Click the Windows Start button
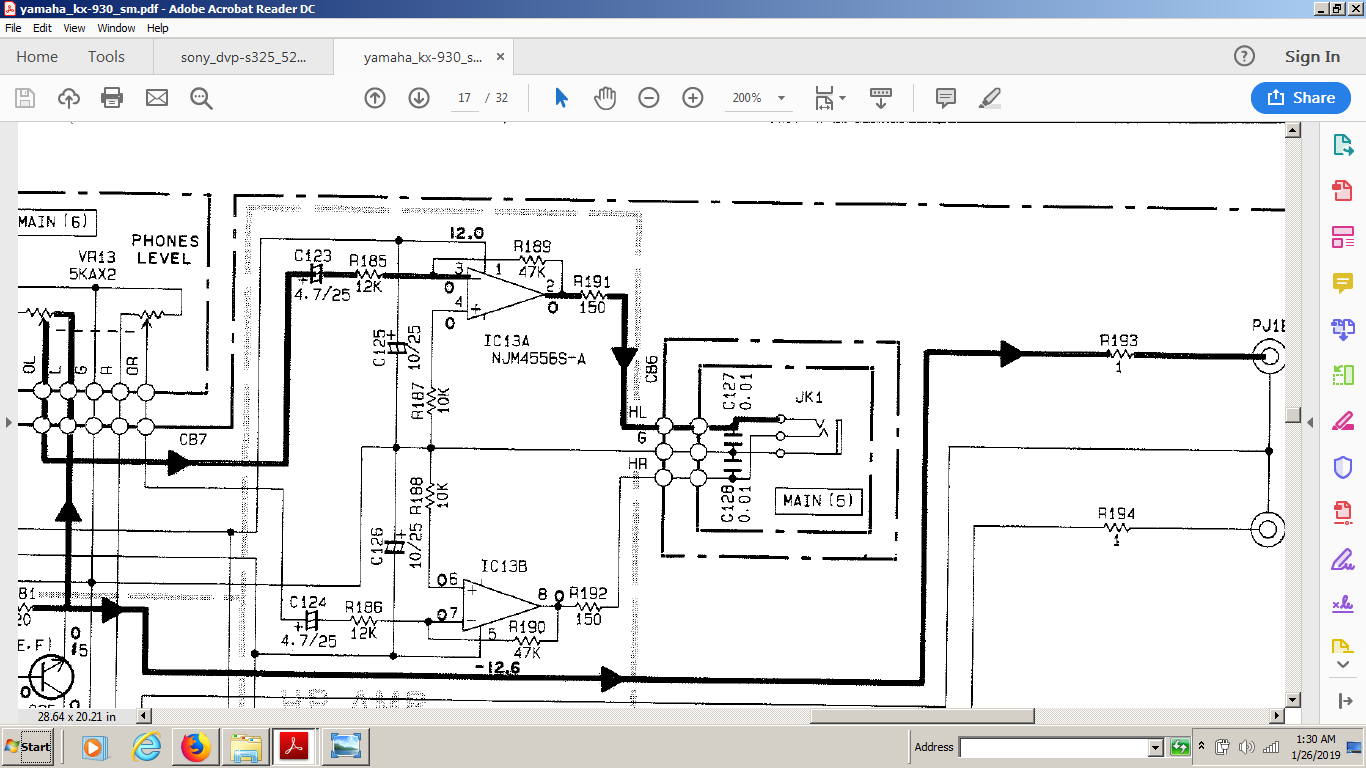Viewport: 1366px width, 768px height. click(28, 747)
